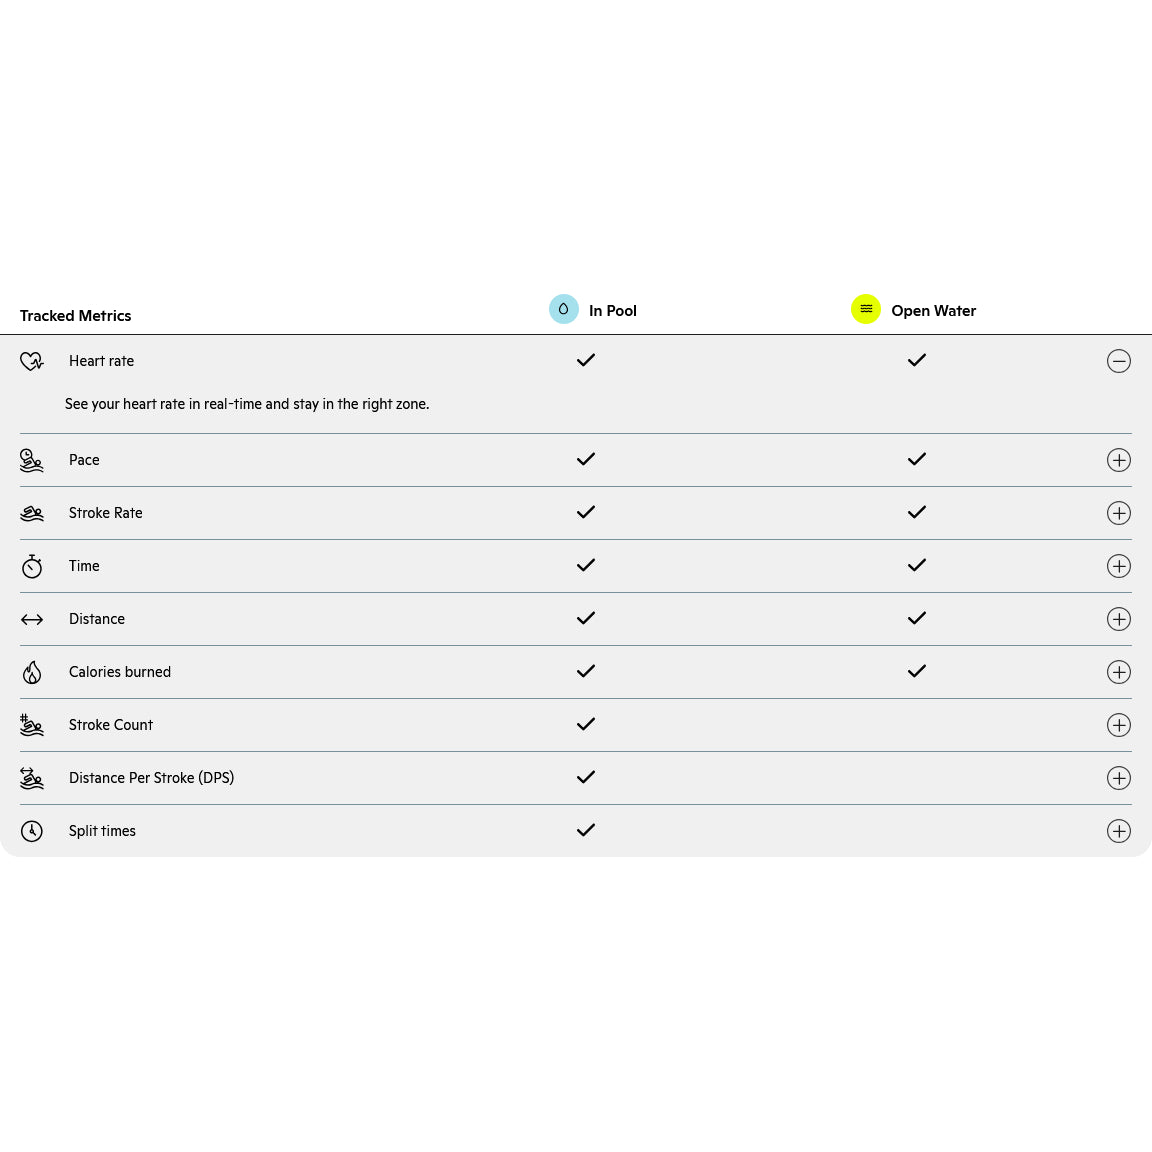Click the heart rate icon
The height and width of the screenshot is (1152, 1152).
[32, 361]
